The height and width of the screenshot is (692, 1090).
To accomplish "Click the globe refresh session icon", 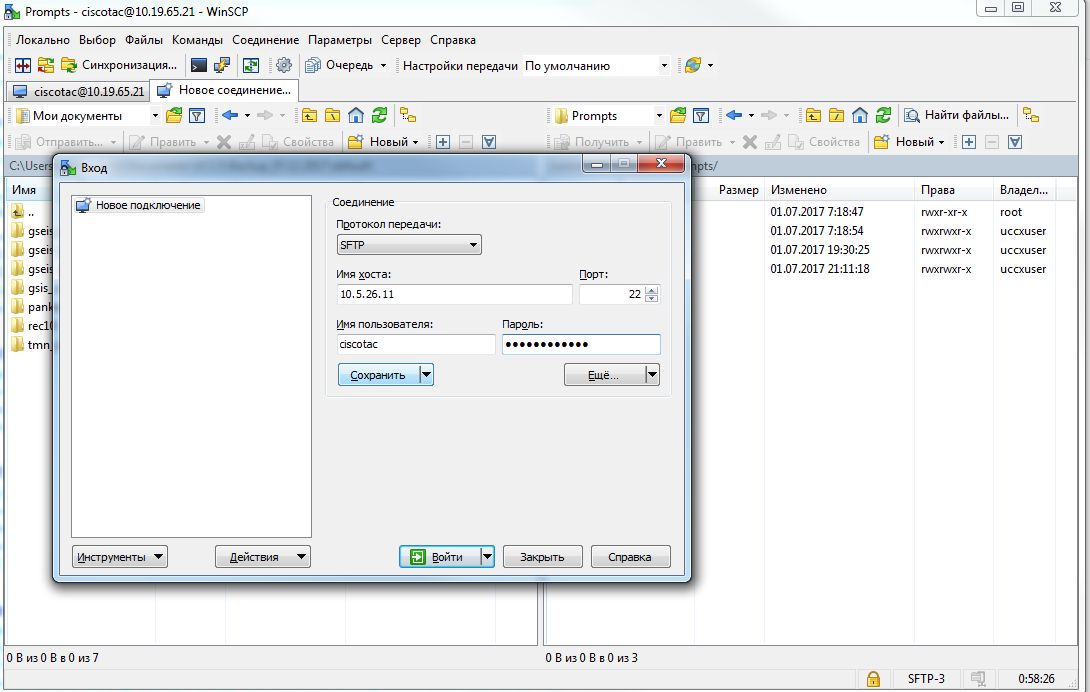I will click(x=693, y=65).
